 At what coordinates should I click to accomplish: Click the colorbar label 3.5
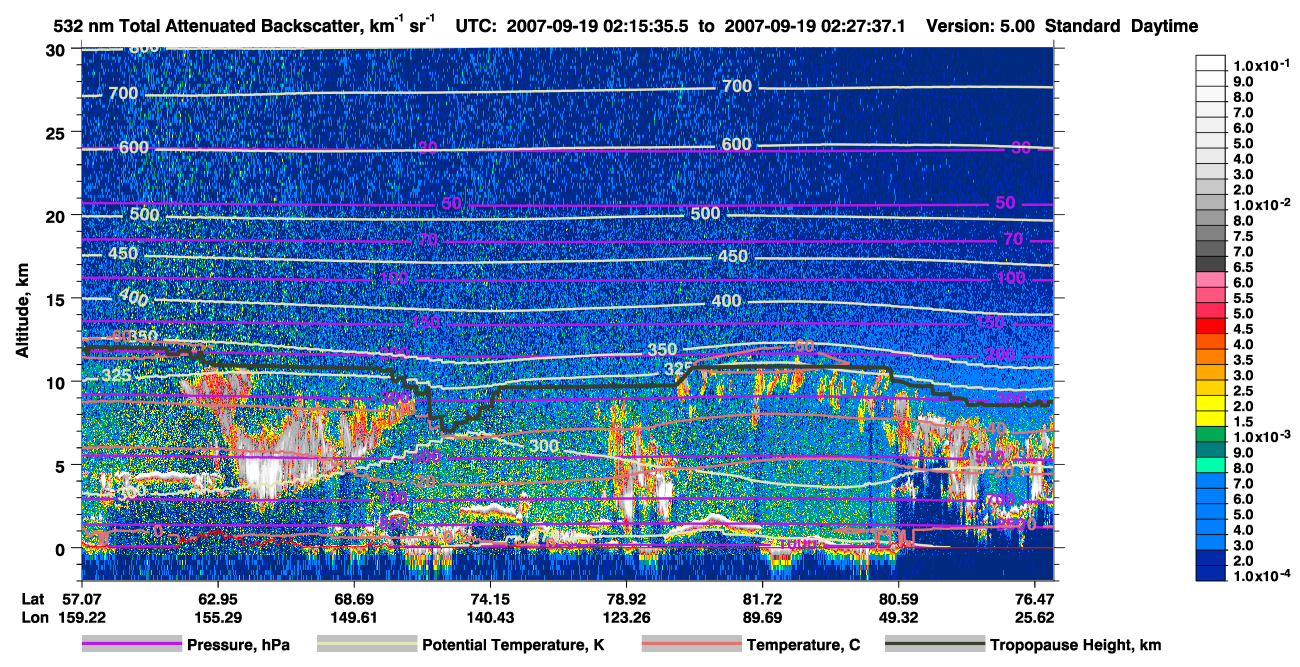tap(1243, 359)
